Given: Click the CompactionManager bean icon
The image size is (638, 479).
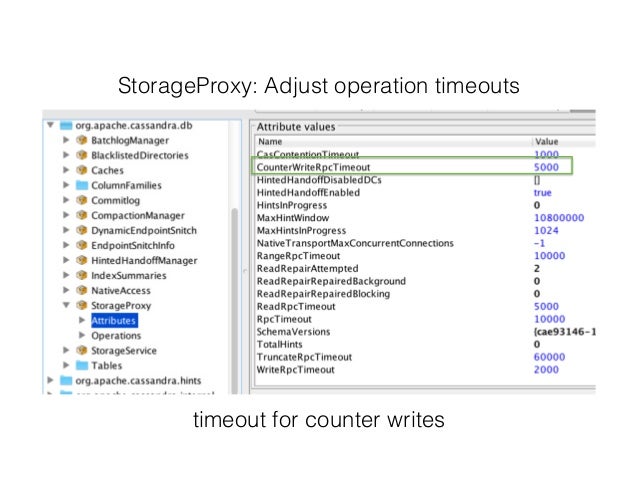Looking at the screenshot, I should point(82,215).
